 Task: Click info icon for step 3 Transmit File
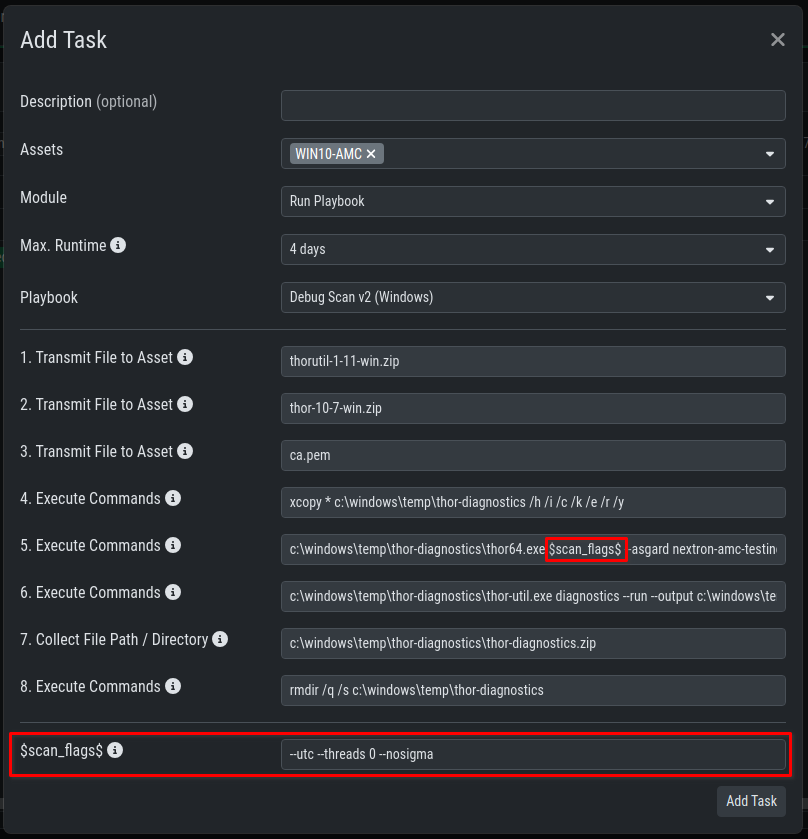coord(185,451)
